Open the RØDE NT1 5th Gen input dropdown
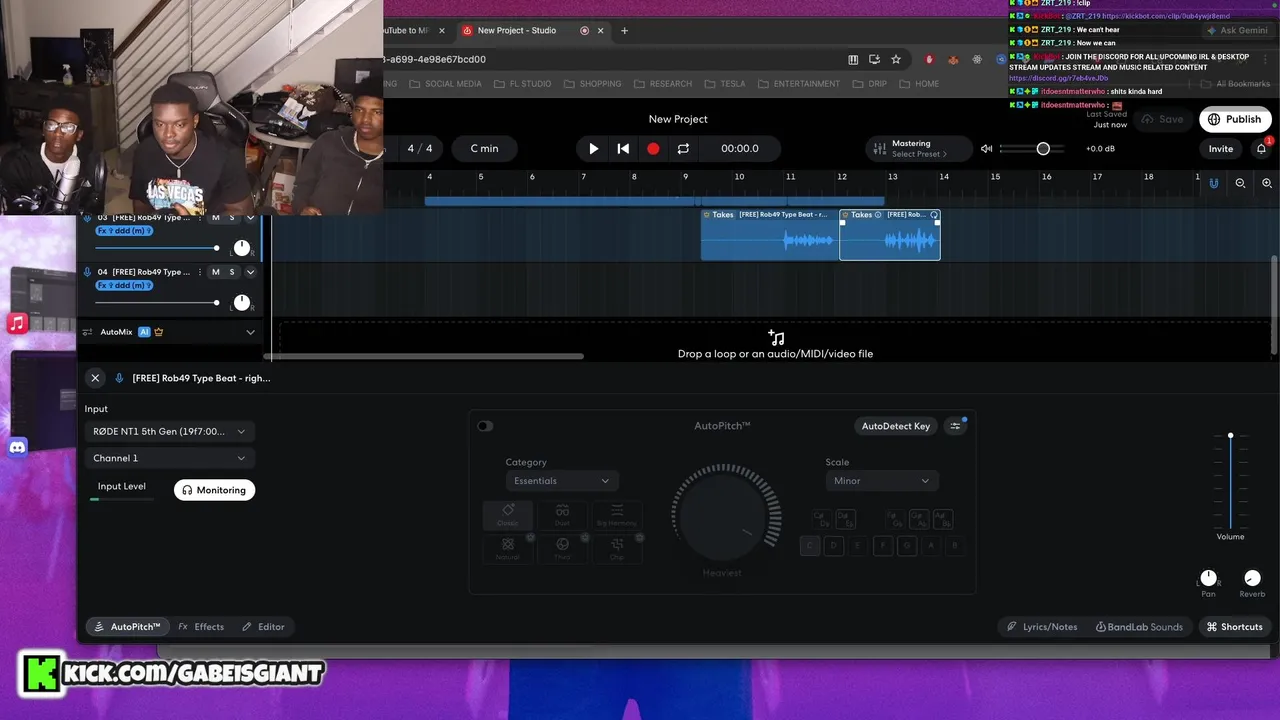Screen dimensions: 1280x720 169,431
